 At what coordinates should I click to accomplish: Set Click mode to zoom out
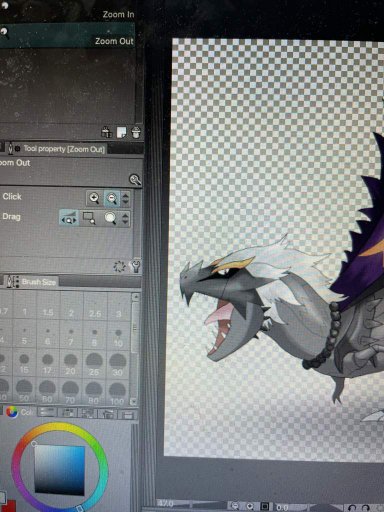112,198
